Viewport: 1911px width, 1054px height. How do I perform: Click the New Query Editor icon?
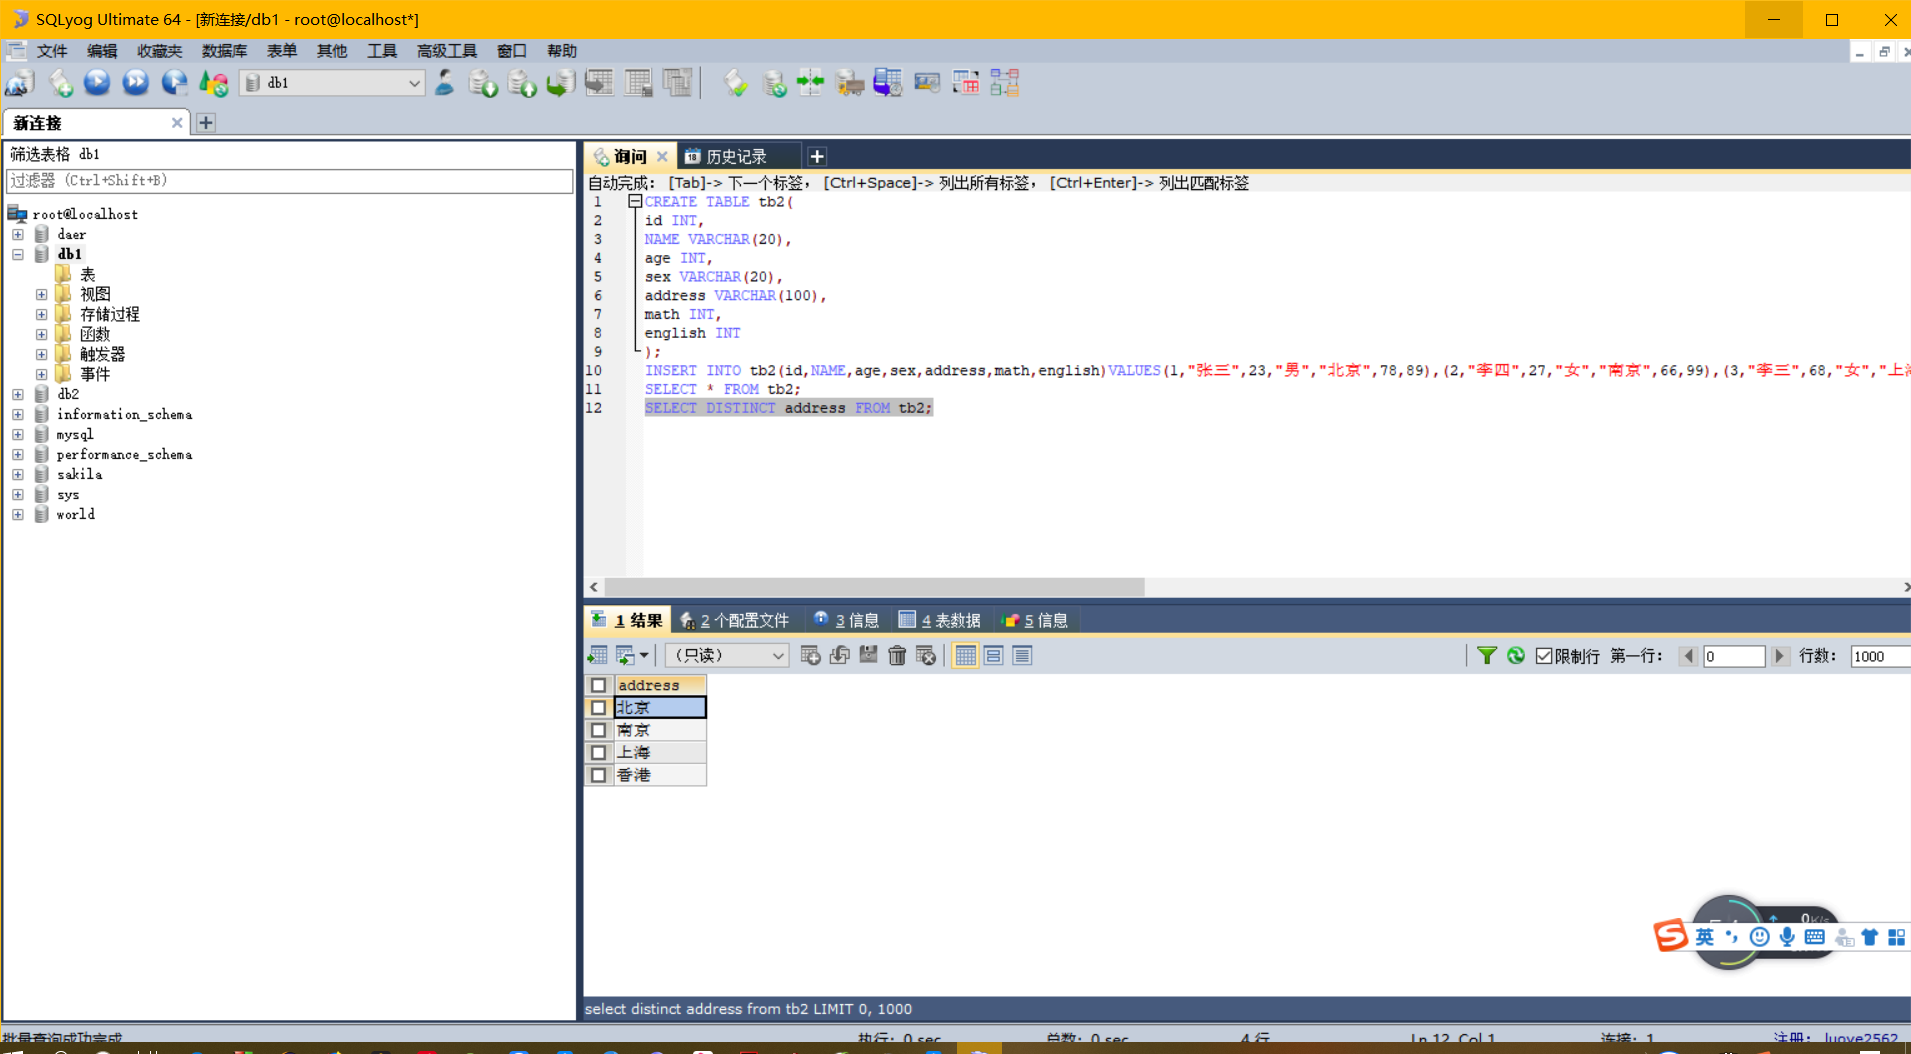[60, 83]
